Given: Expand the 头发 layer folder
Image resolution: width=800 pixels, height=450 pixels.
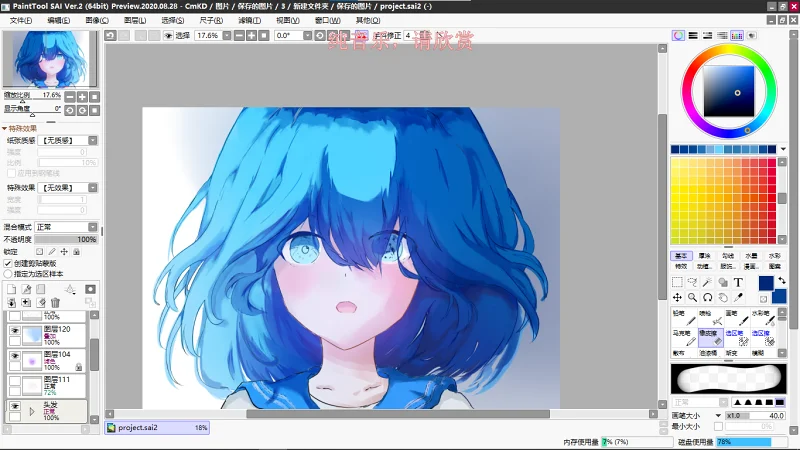Looking at the screenshot, I should click(x=32, y=411).
